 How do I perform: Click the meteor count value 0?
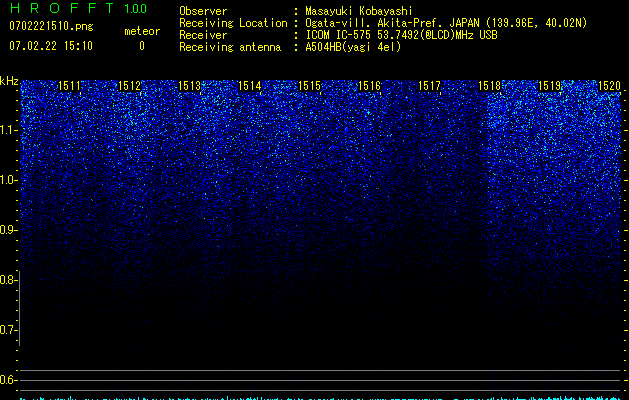(x=142, y=46)
